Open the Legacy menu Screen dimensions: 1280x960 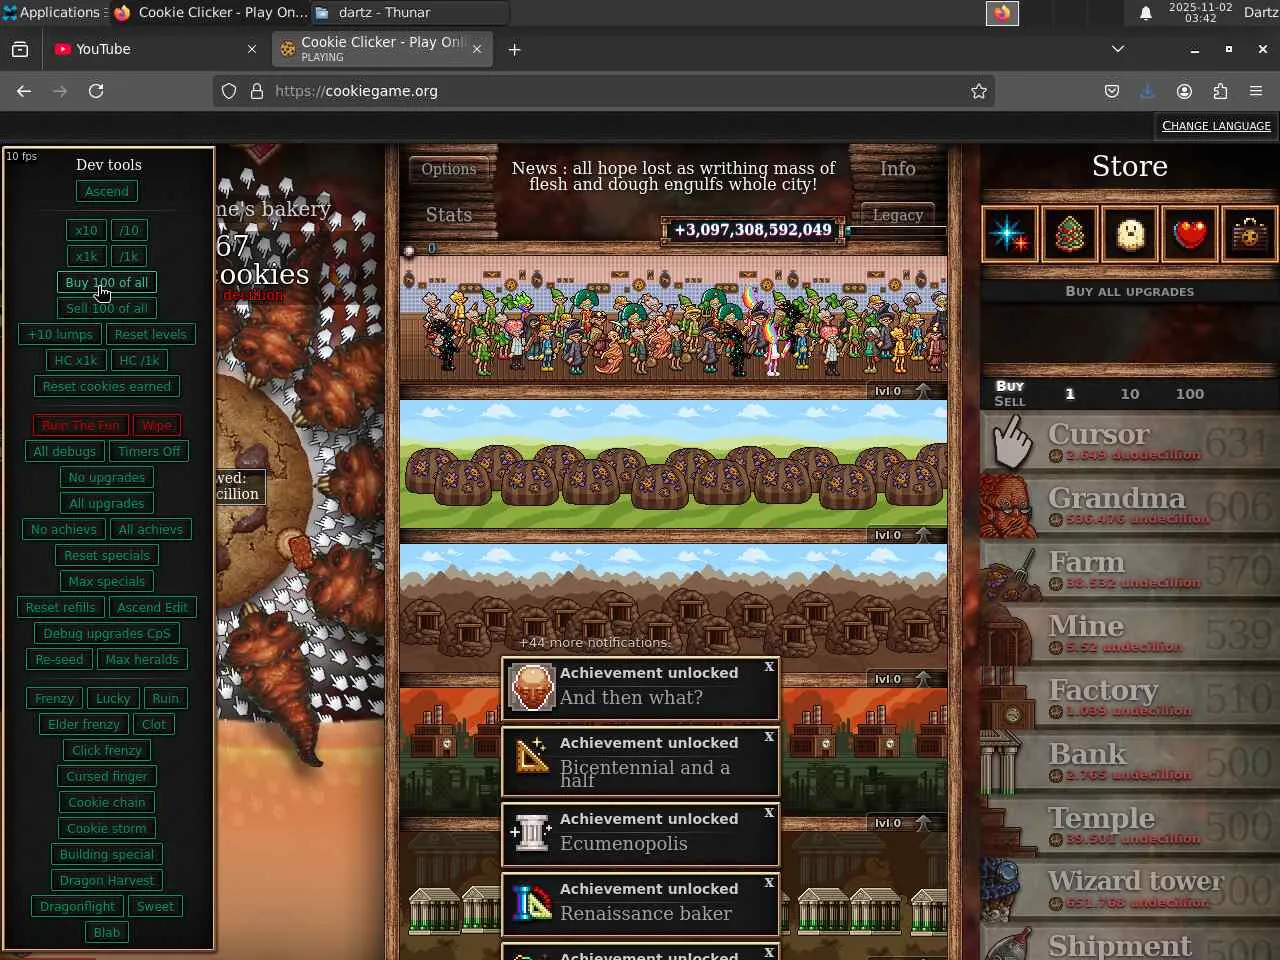point(898,215)
